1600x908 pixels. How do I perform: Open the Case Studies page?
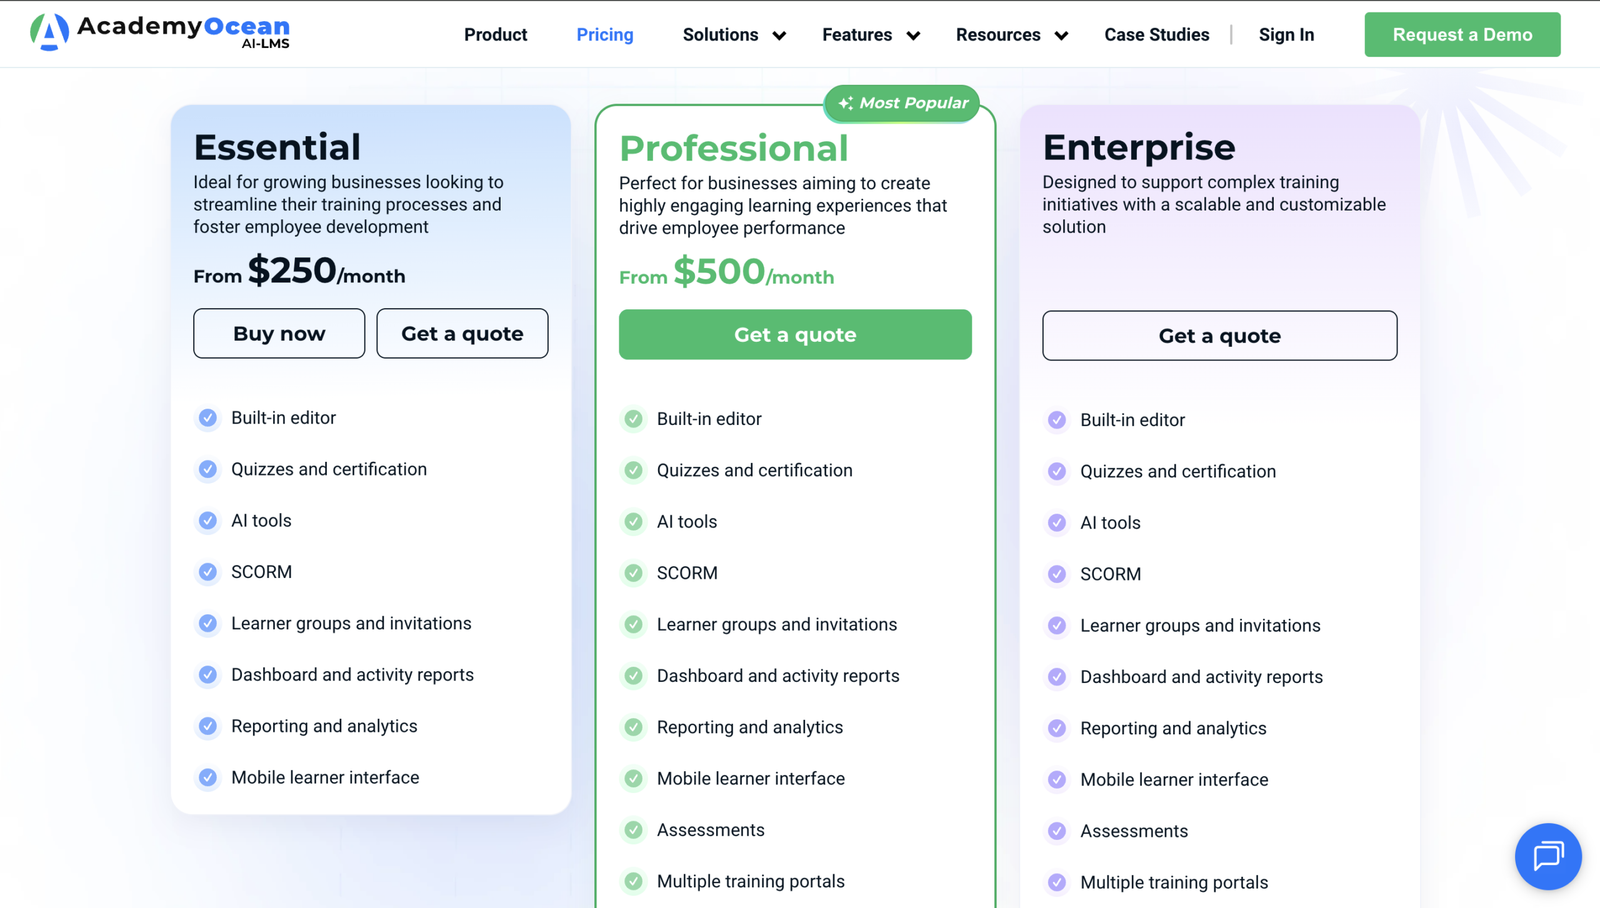1157,35
